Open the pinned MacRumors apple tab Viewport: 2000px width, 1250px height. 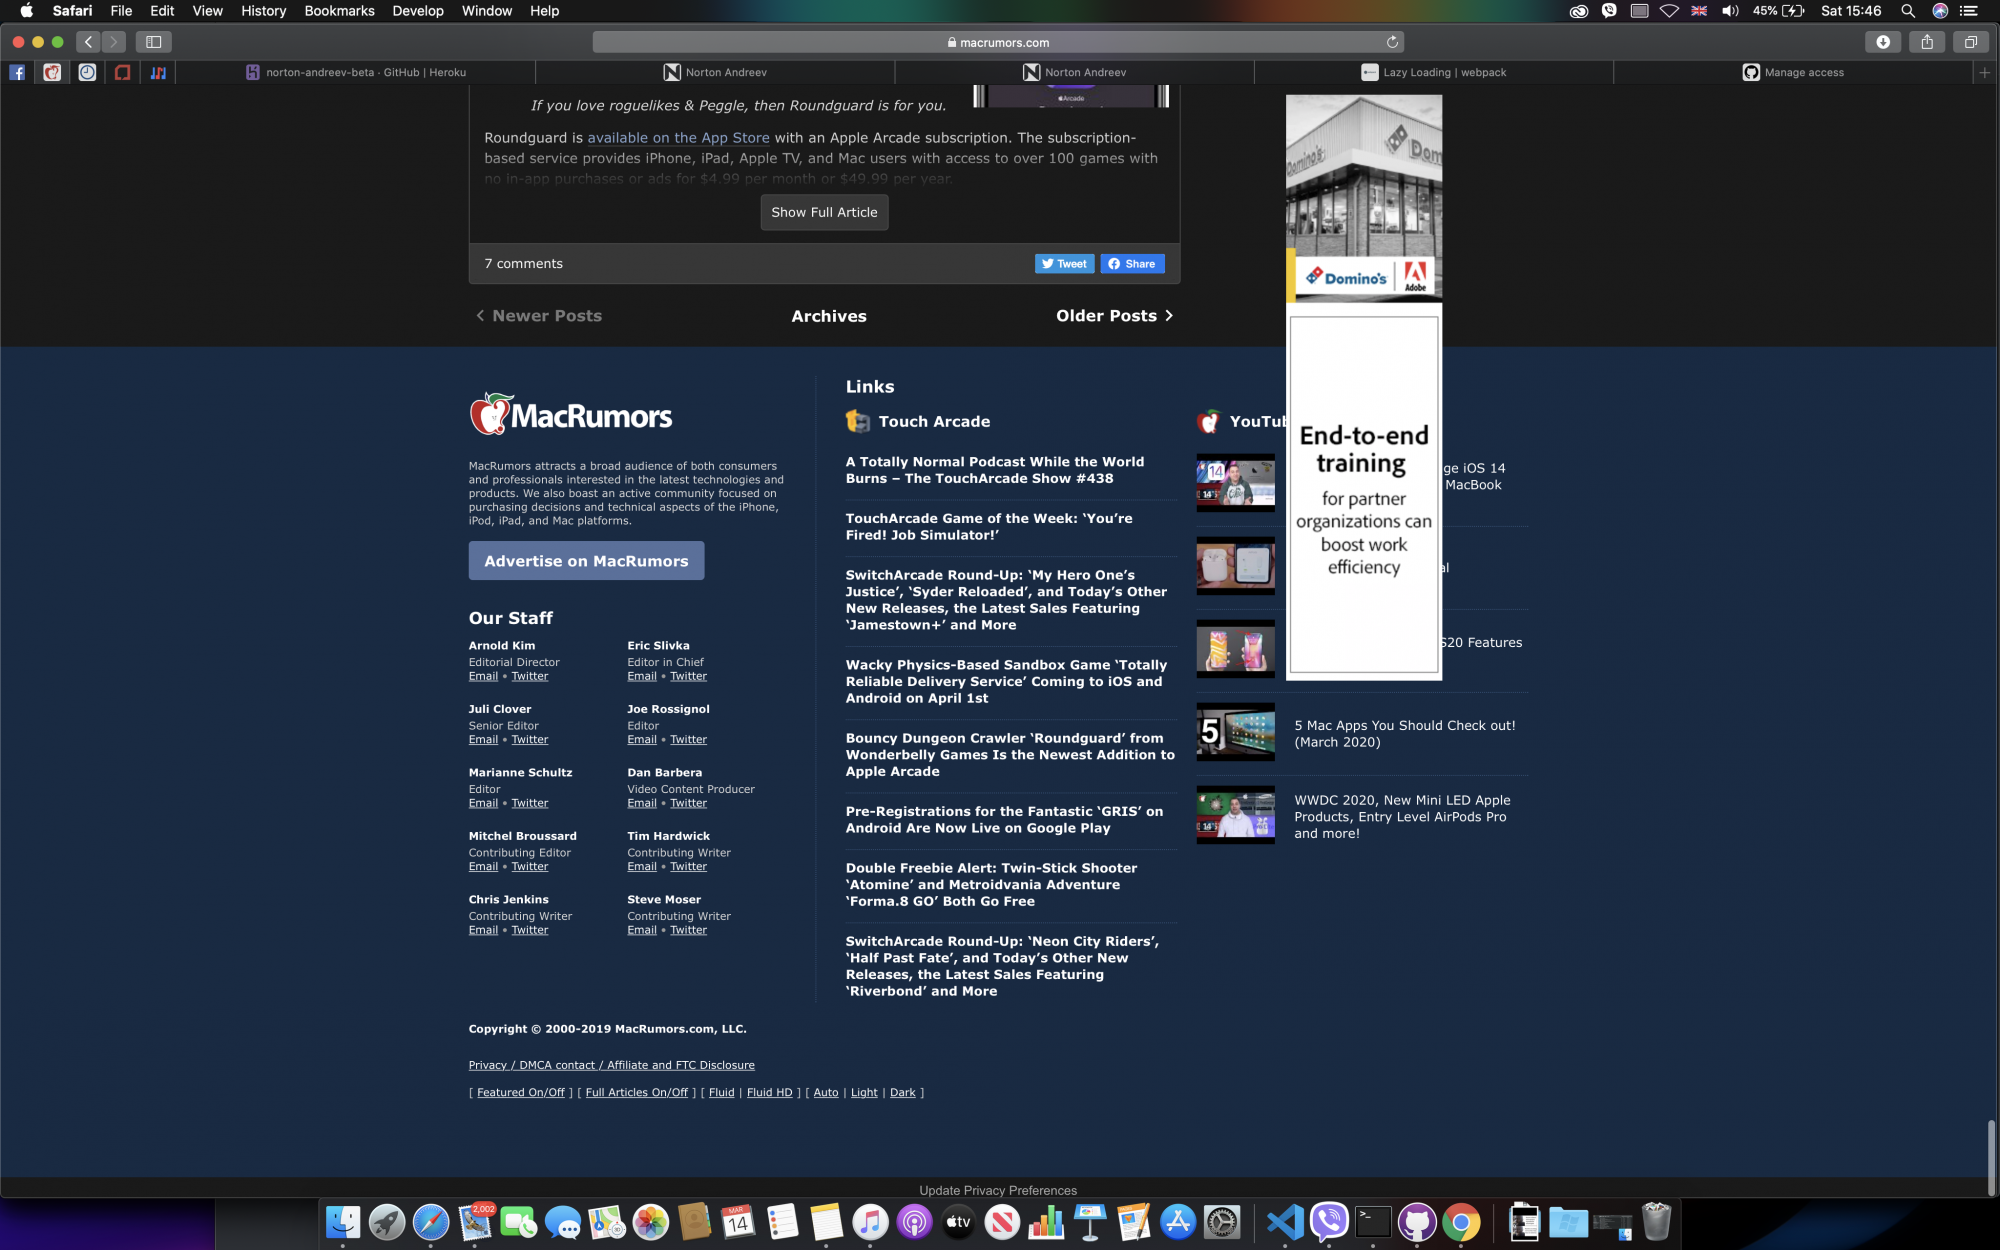[52, 72]
